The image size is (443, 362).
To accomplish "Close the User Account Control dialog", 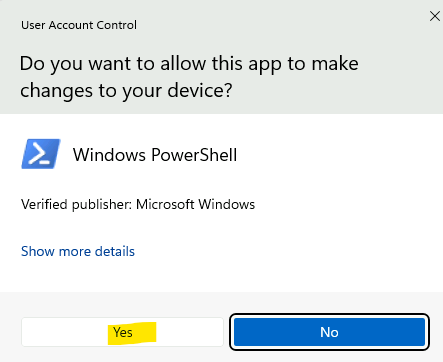I will pos(435,16).
